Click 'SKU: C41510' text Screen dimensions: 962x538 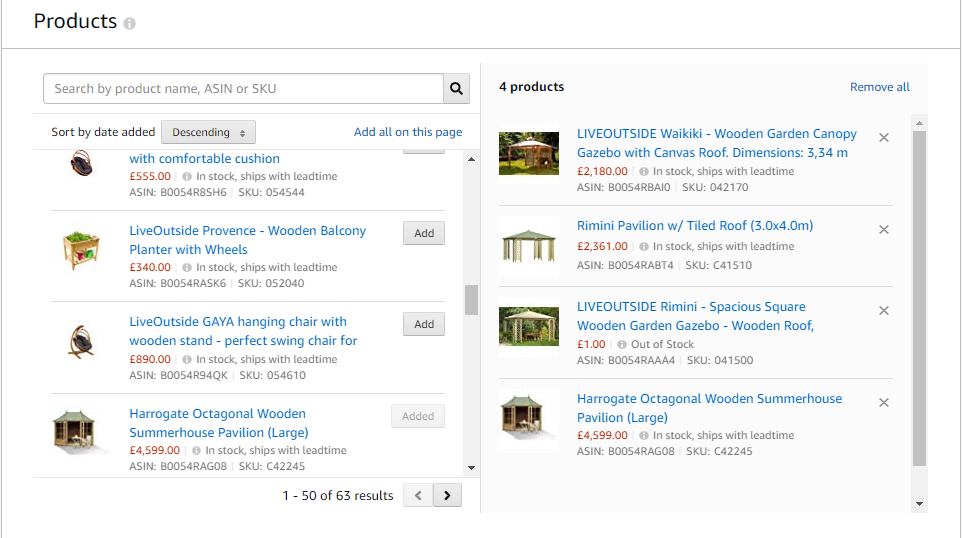pyautogui.click(x=718, y=266)
